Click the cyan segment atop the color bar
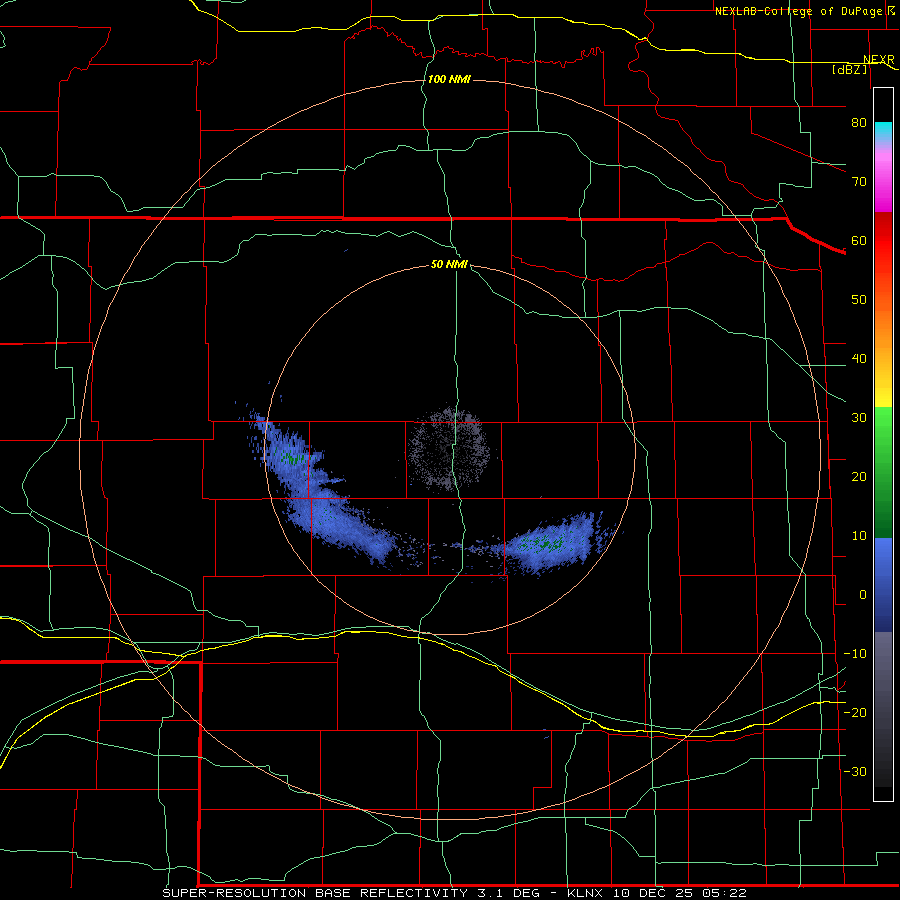The image size is (900, 900). (883, 132)
